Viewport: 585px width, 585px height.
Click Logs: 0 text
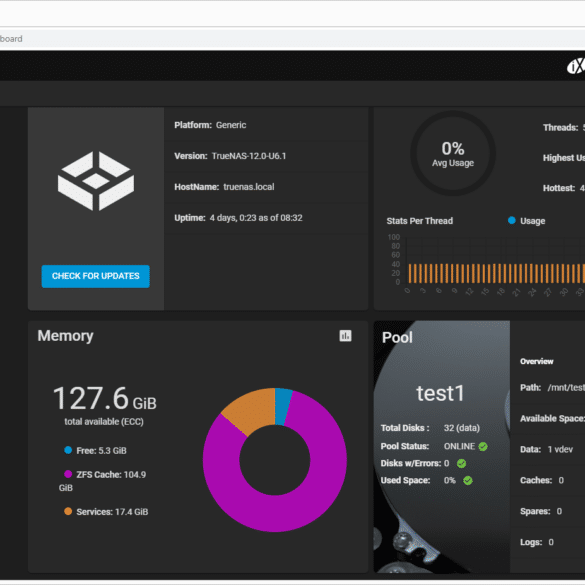click(x=537, y=542)
